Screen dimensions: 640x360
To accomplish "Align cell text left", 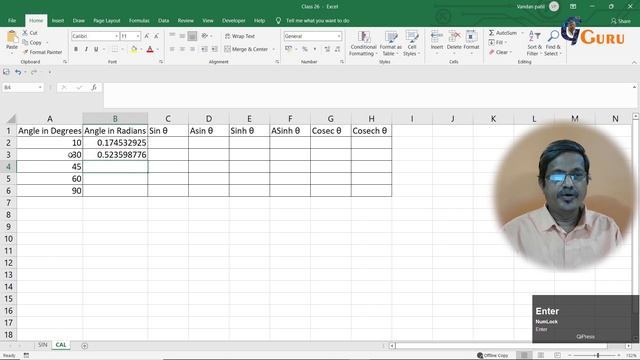I will coord(172,49).
